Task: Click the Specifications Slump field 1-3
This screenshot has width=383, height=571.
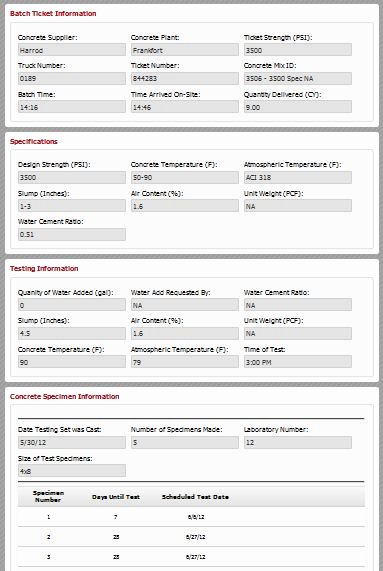Action: pyautogui.click(x=72, y=206)
